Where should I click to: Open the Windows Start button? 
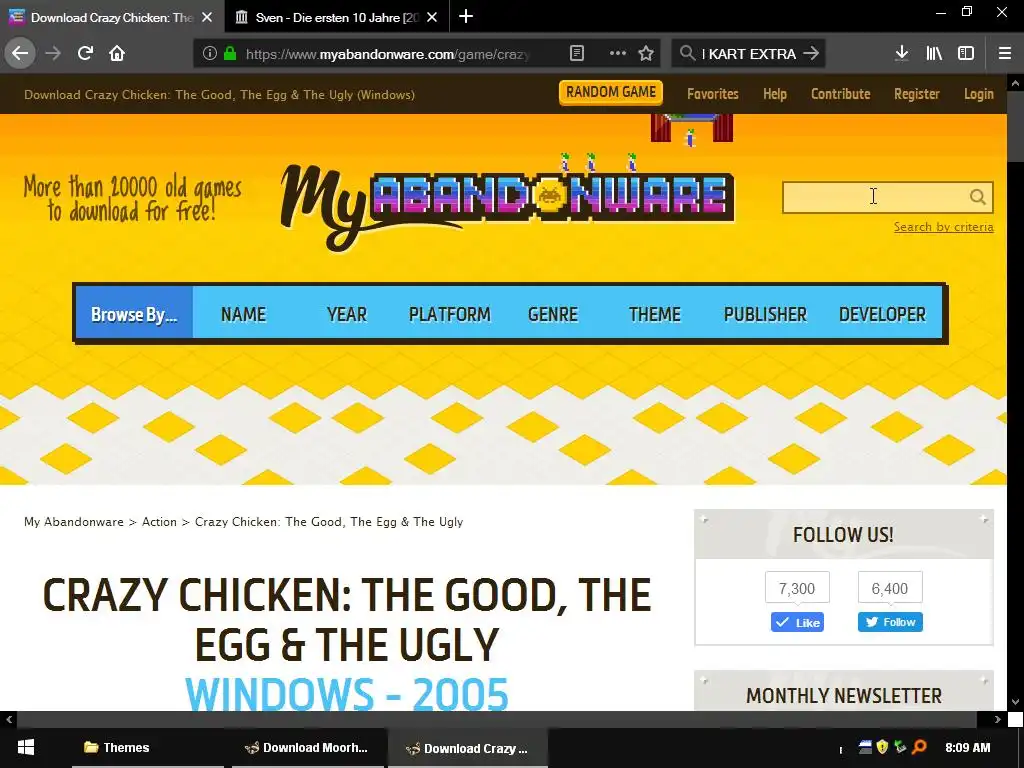coord(25,748)
